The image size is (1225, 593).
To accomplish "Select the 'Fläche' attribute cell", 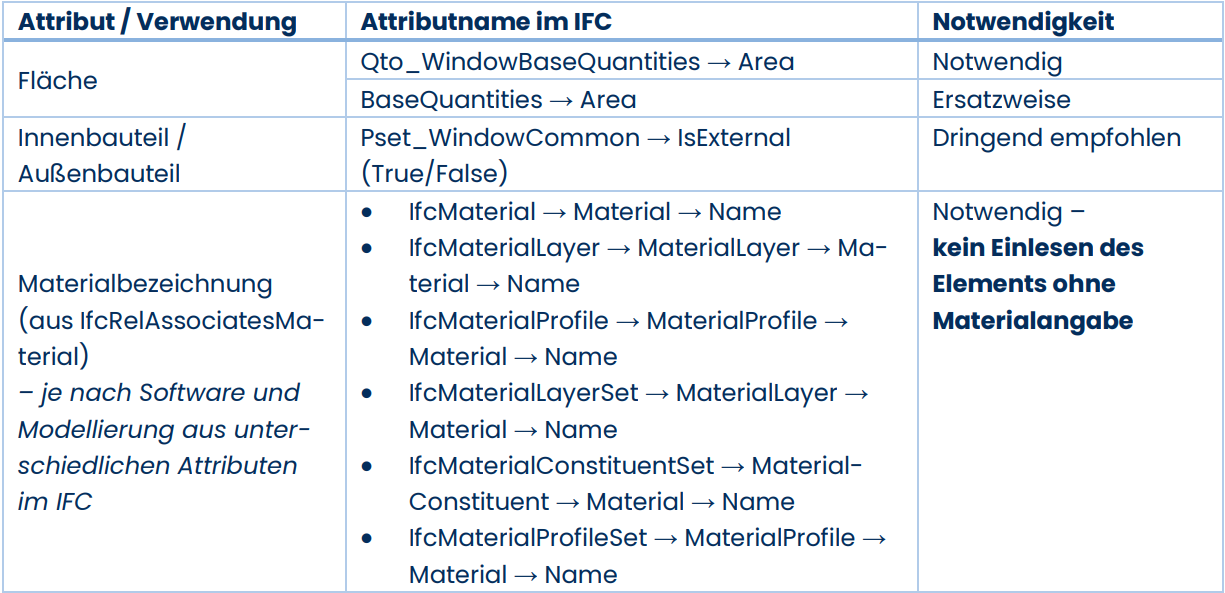I will [58, 81].
